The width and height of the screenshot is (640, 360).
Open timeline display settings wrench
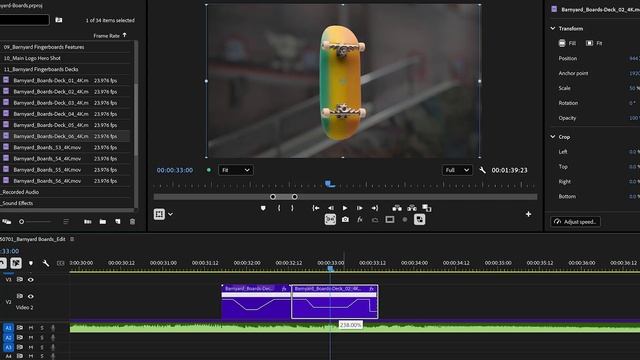(x=46, y=263)
